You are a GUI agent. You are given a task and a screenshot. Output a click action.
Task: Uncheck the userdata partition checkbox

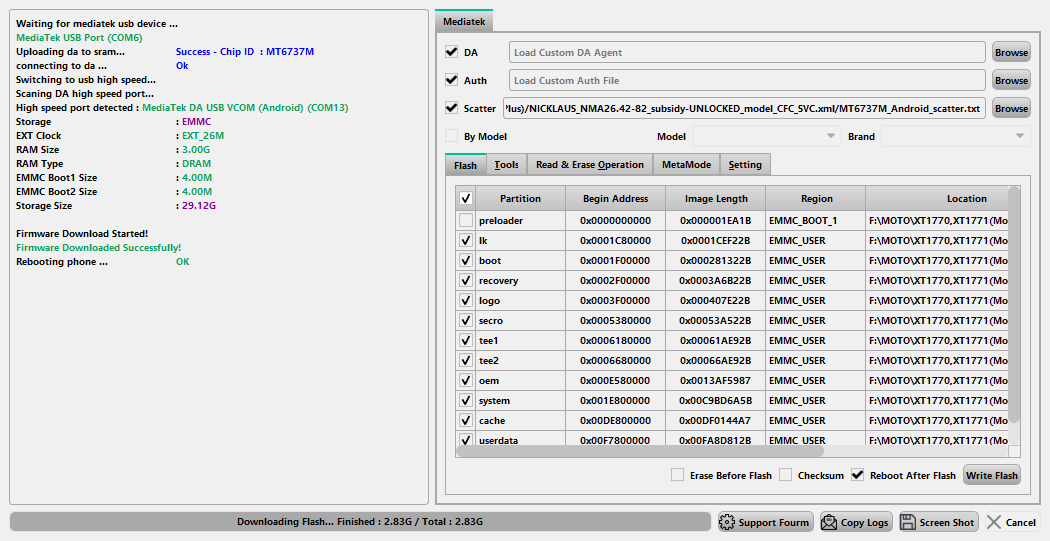(466, 440)
